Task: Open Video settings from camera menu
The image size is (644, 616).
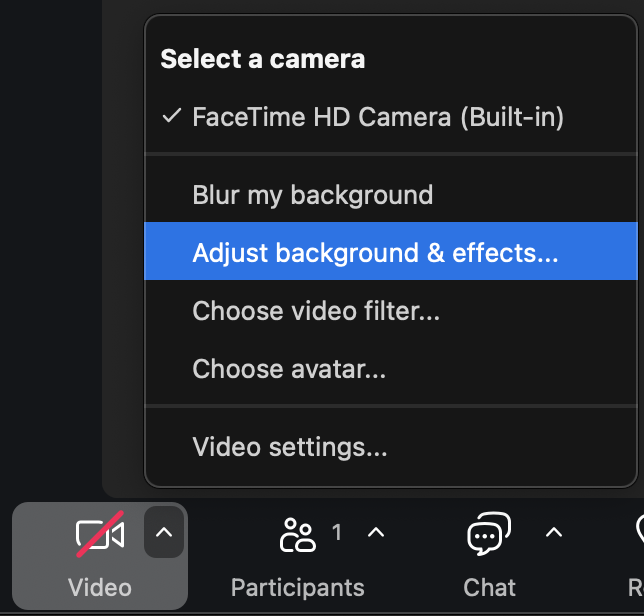Action: click(290, 447)
